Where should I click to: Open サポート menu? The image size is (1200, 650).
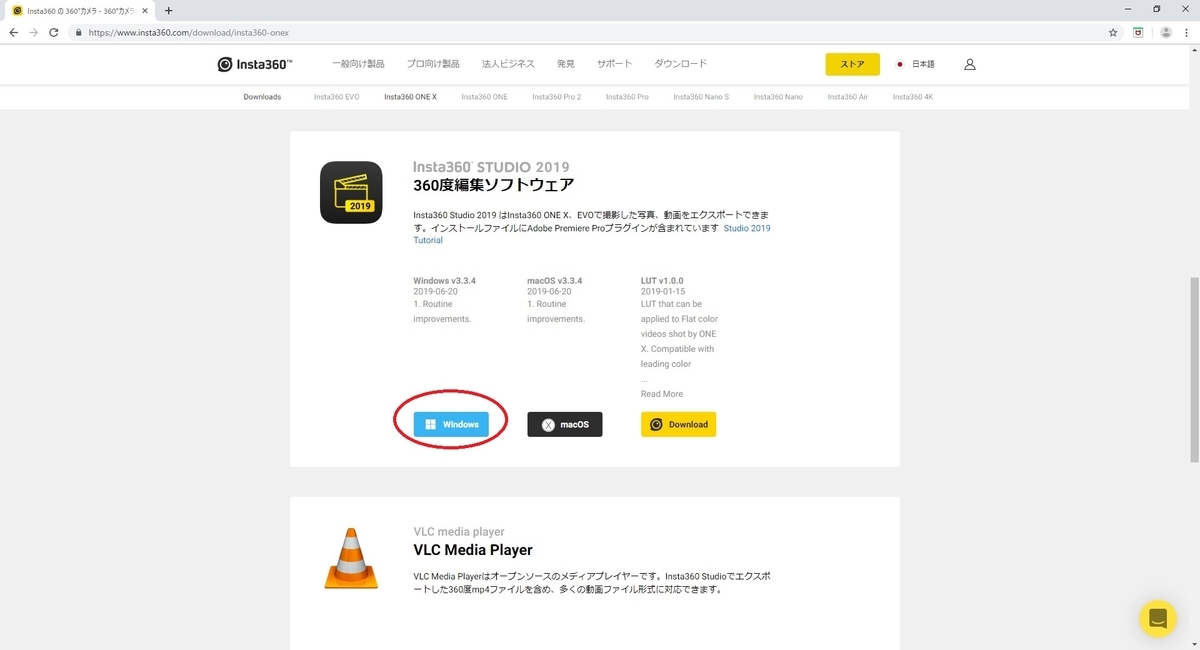[614, 64]
